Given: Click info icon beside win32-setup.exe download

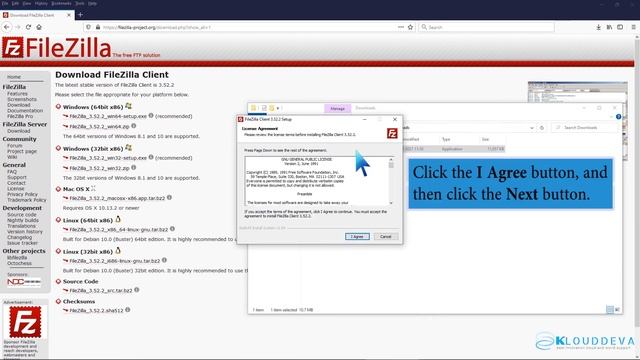Looking at the screenshot, I should pyautogui.click(x=151, y=157).
